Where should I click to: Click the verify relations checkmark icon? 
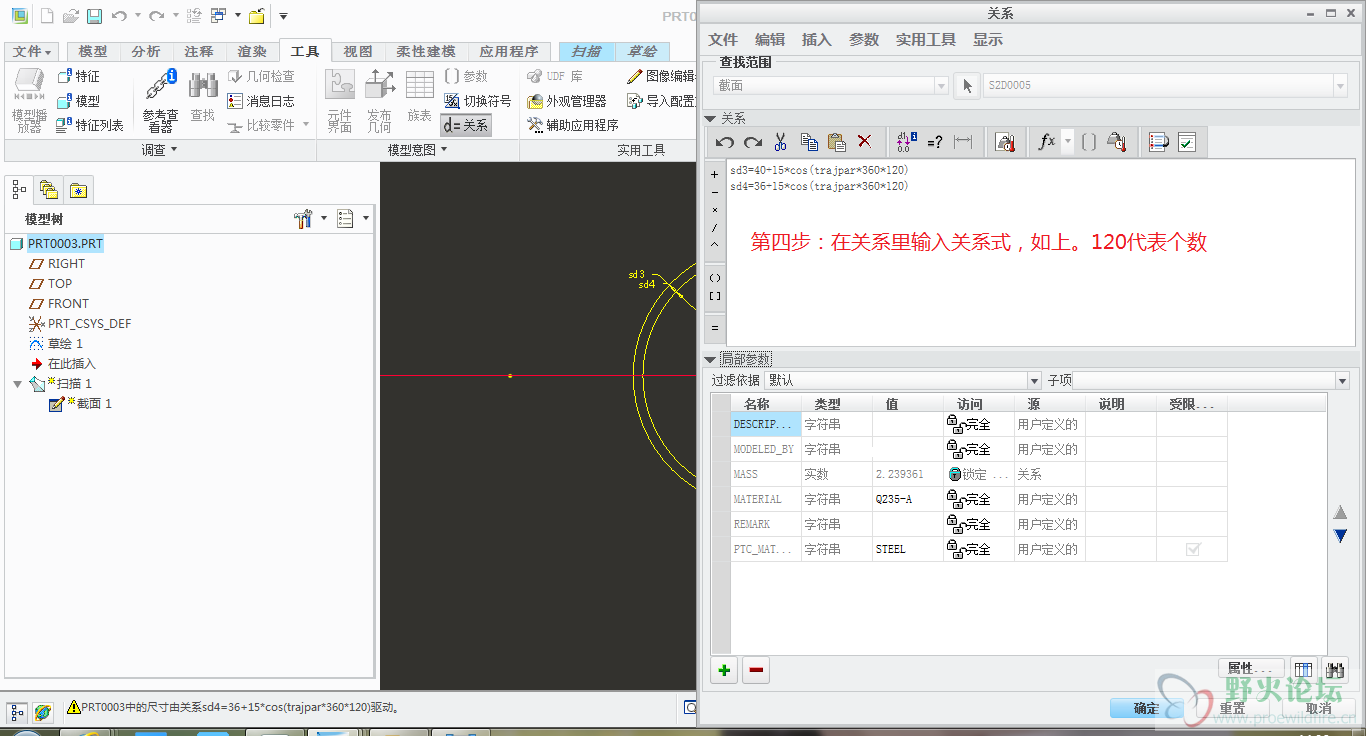pyautogui.click(x=1187, y=142)
